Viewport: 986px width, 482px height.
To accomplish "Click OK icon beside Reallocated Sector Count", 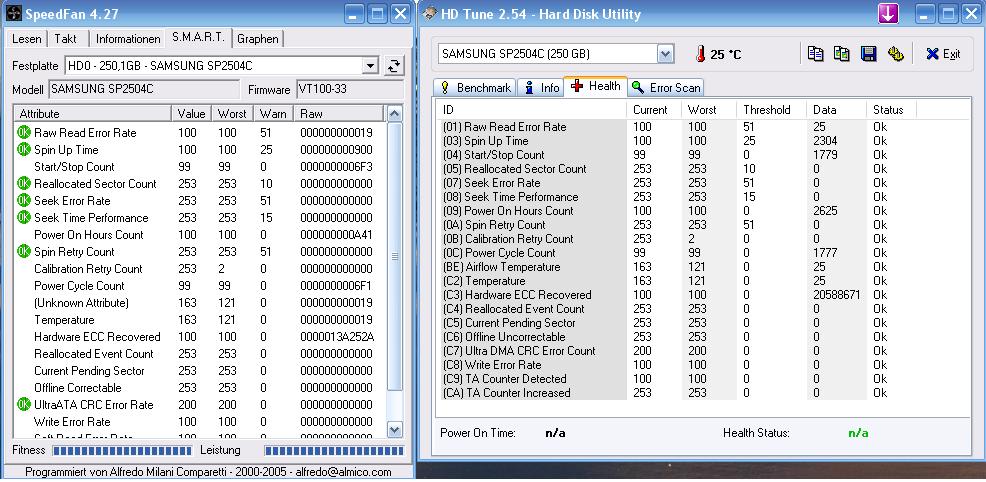I will [x=24, y=183].
